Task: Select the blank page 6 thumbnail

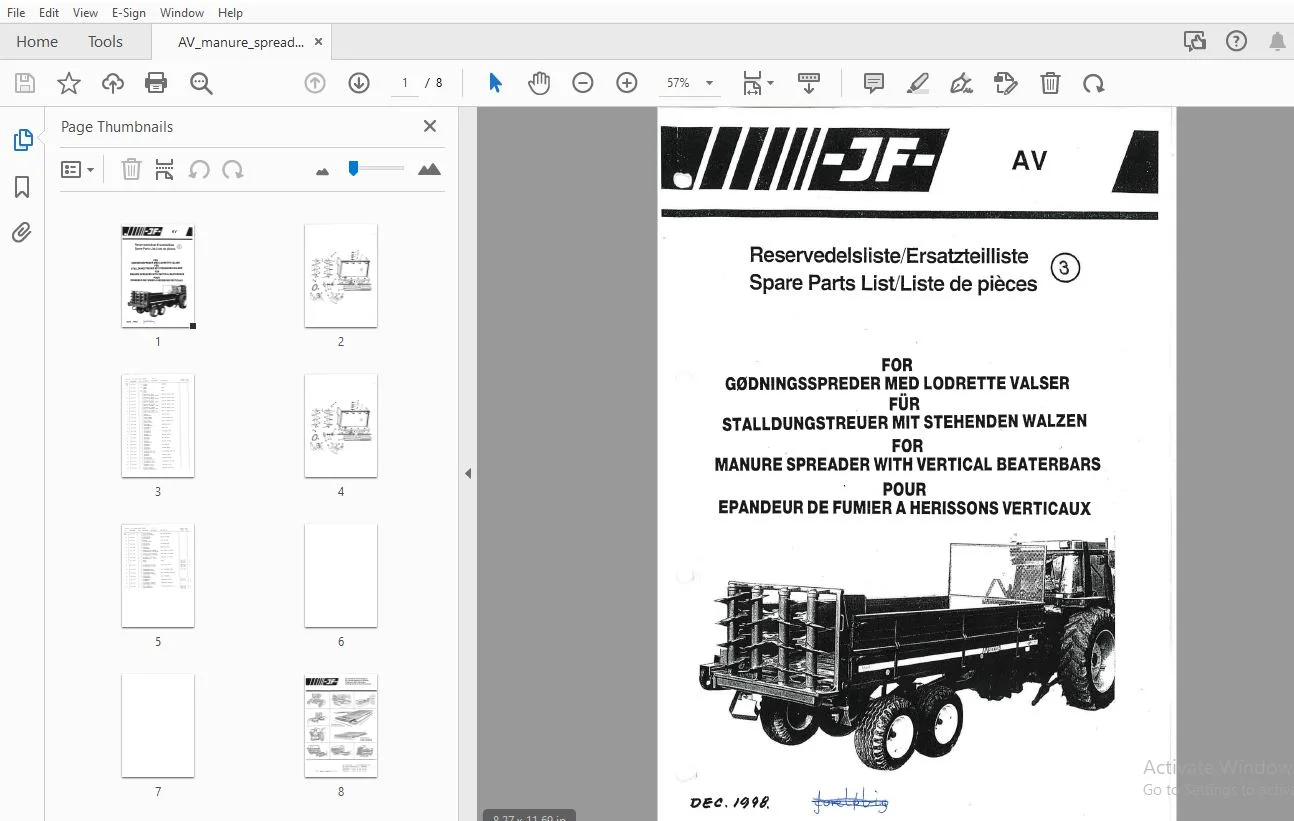Action: 341,576
